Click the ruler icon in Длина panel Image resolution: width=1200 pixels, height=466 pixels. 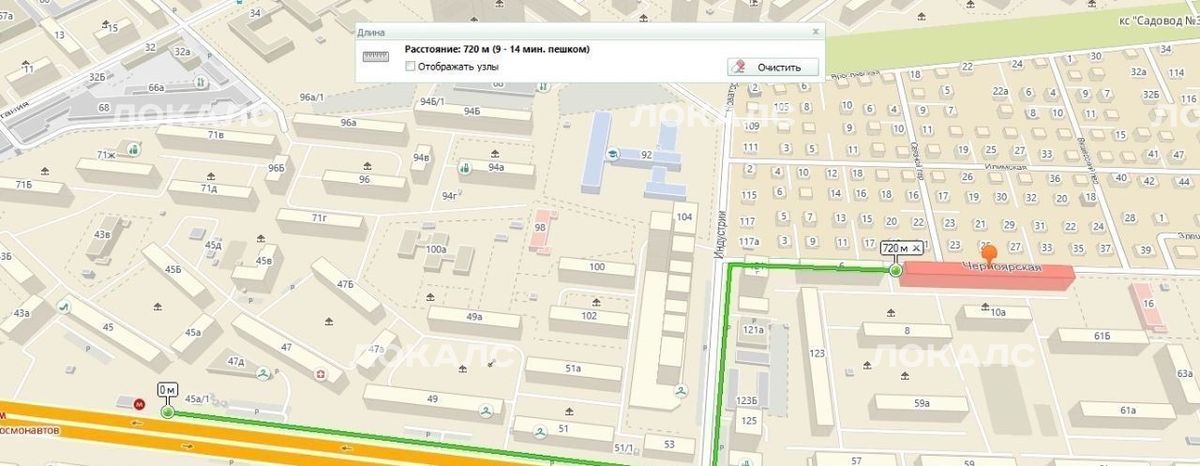[x=375, y=55]
